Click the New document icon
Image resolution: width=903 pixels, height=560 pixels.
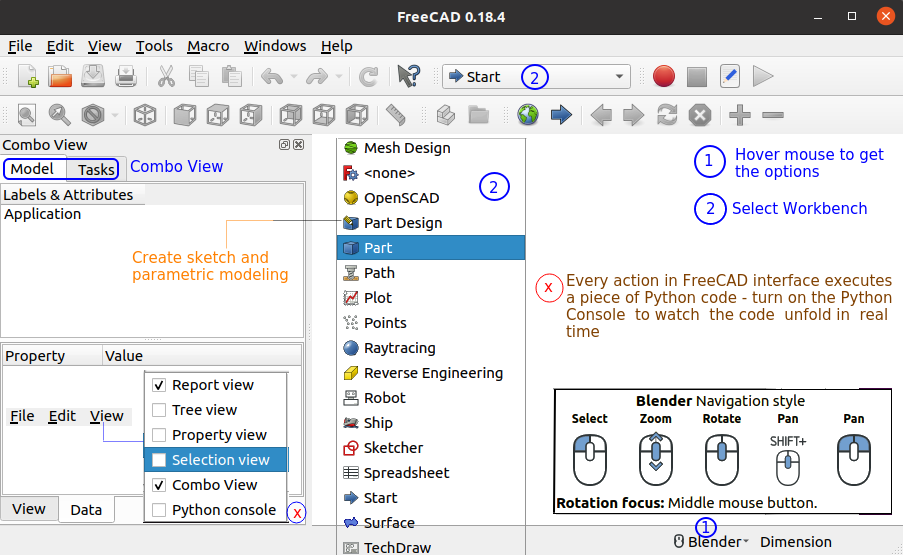coord(28,76)
